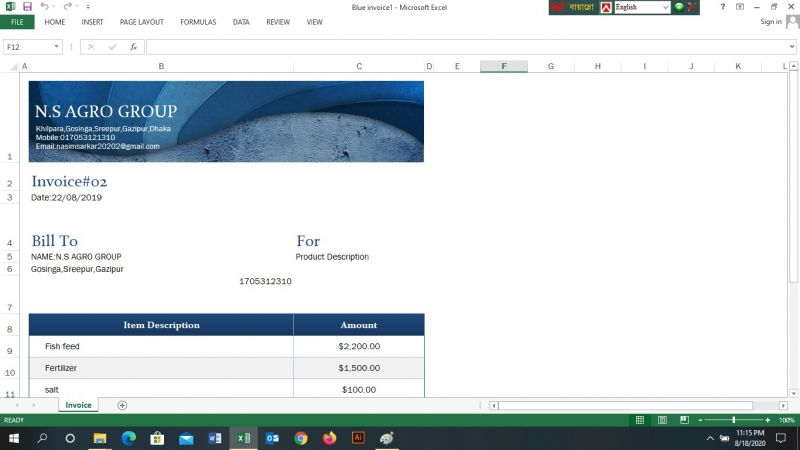Click the Undo arrow icon
This screenshot has width=800, height=450.
click(44, 7)
